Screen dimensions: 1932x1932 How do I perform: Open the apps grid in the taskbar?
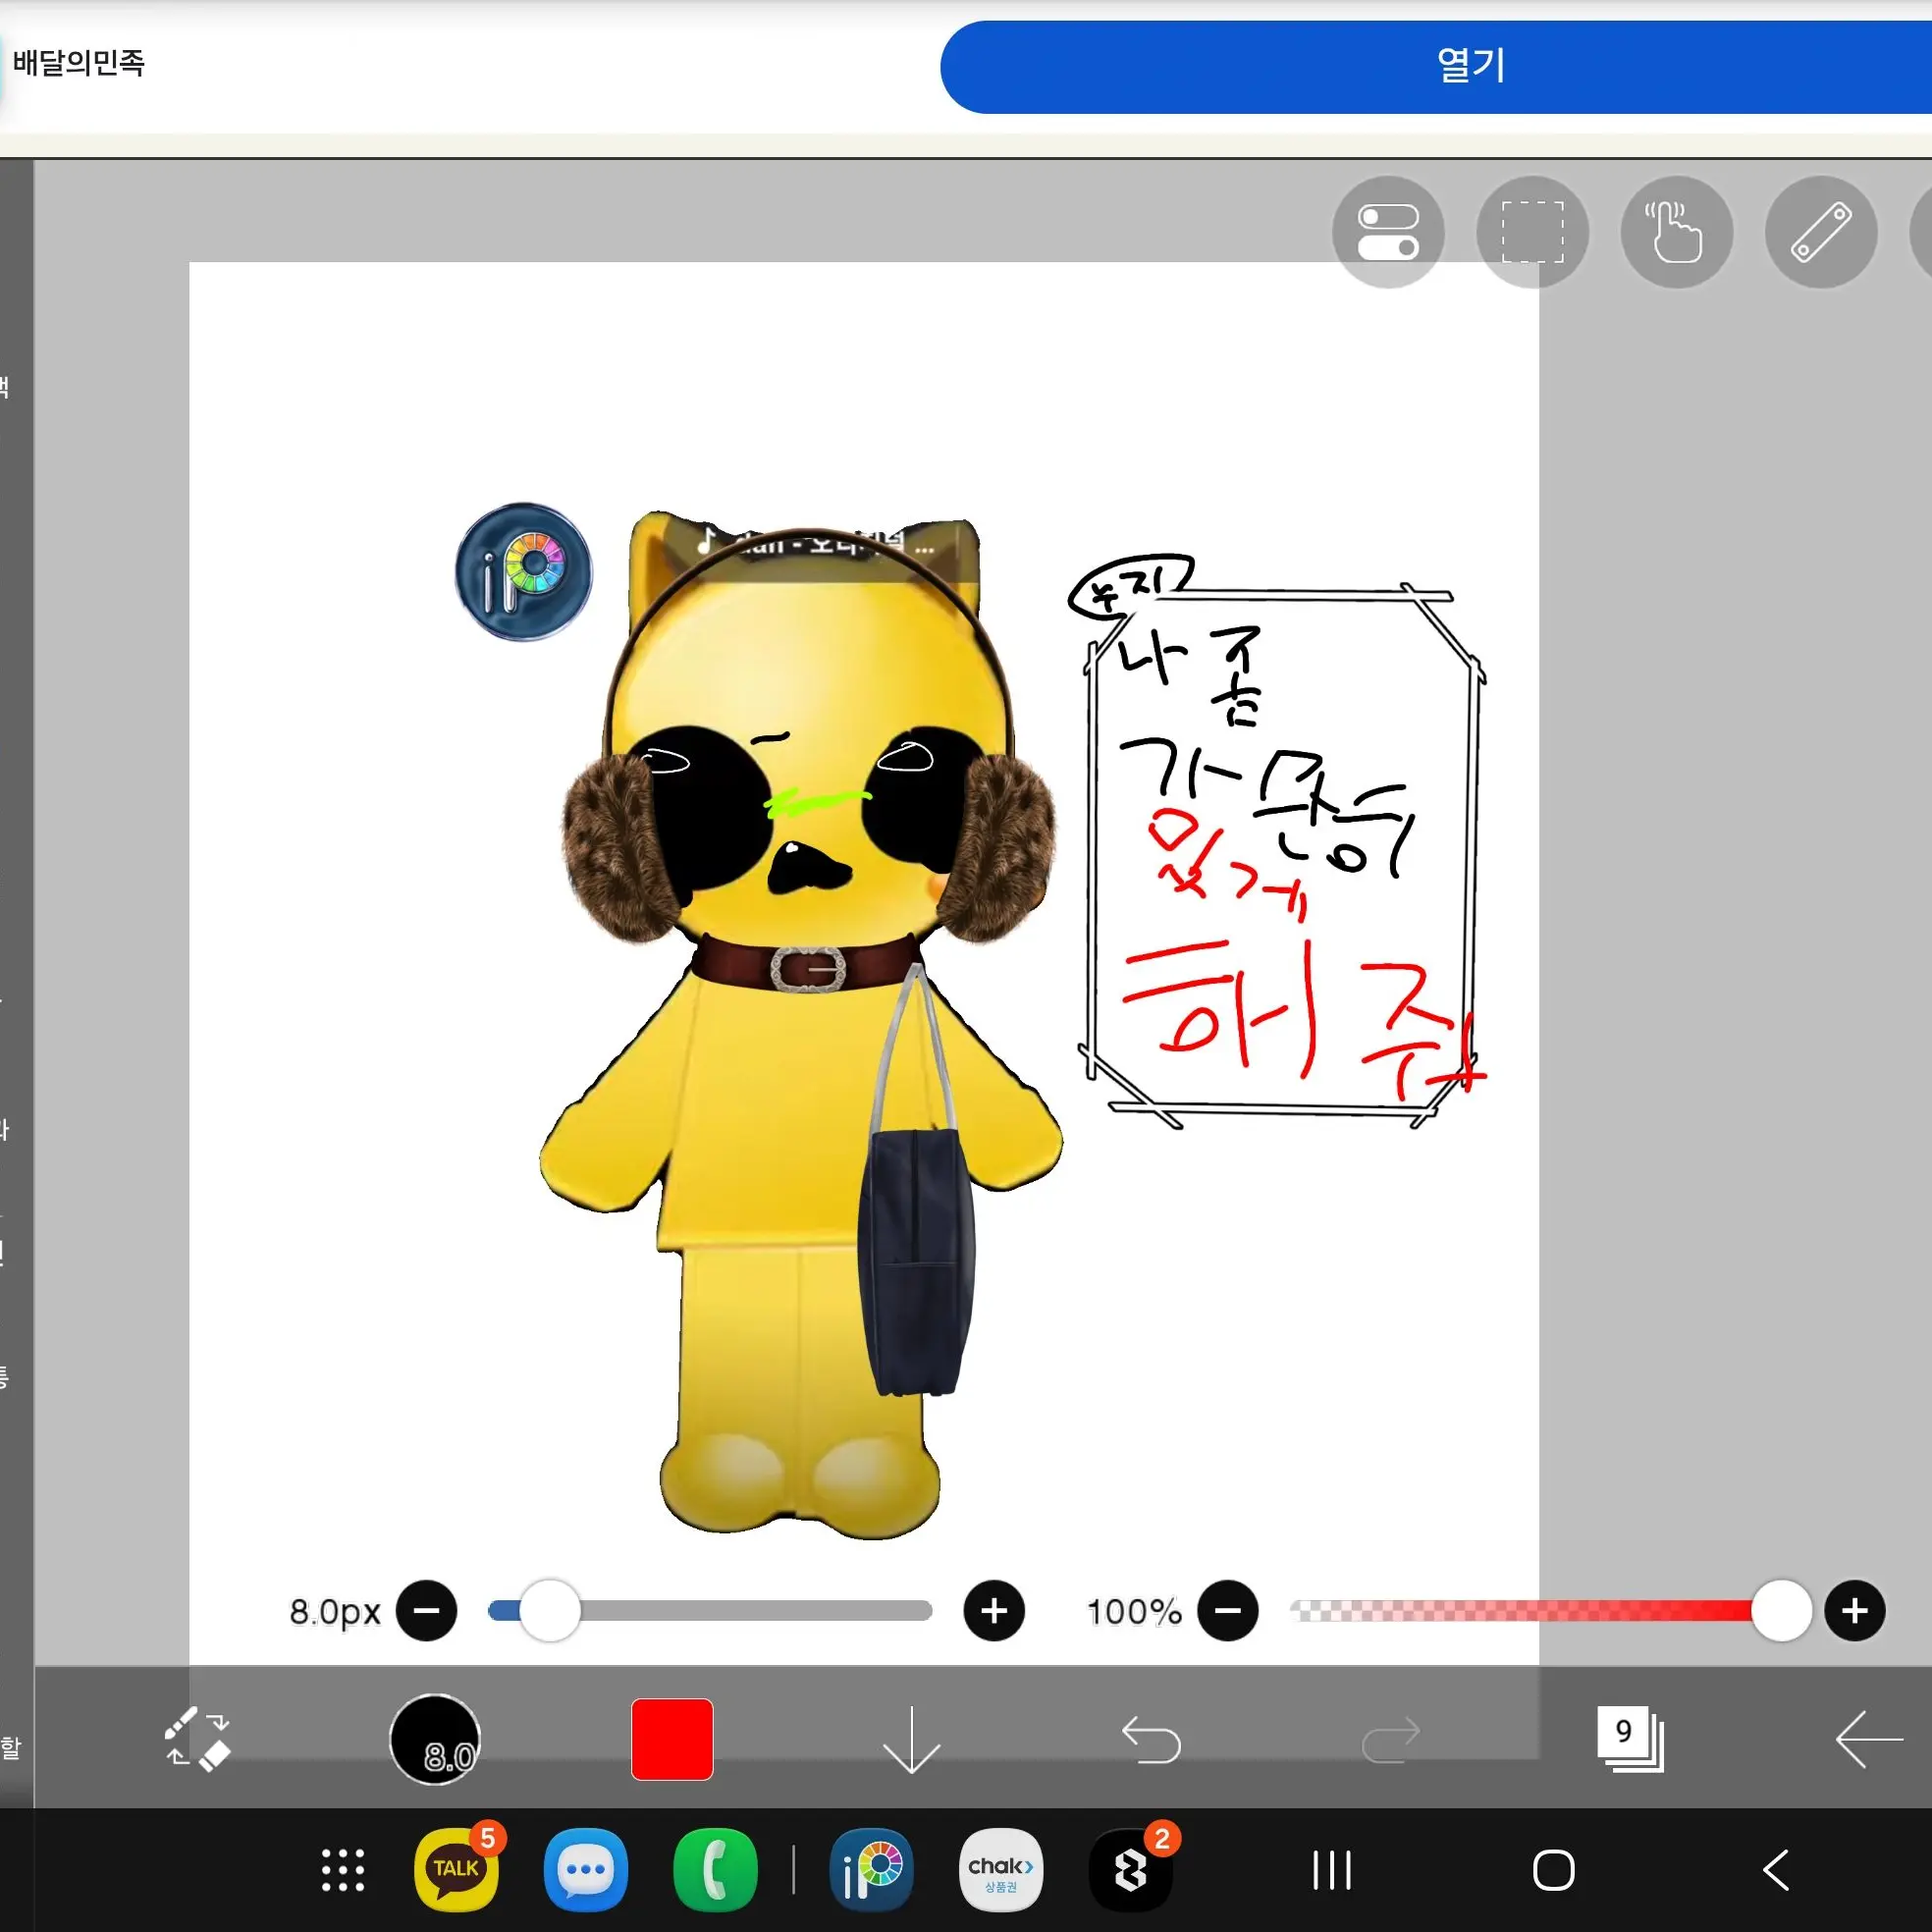(x=343, y=1870)
